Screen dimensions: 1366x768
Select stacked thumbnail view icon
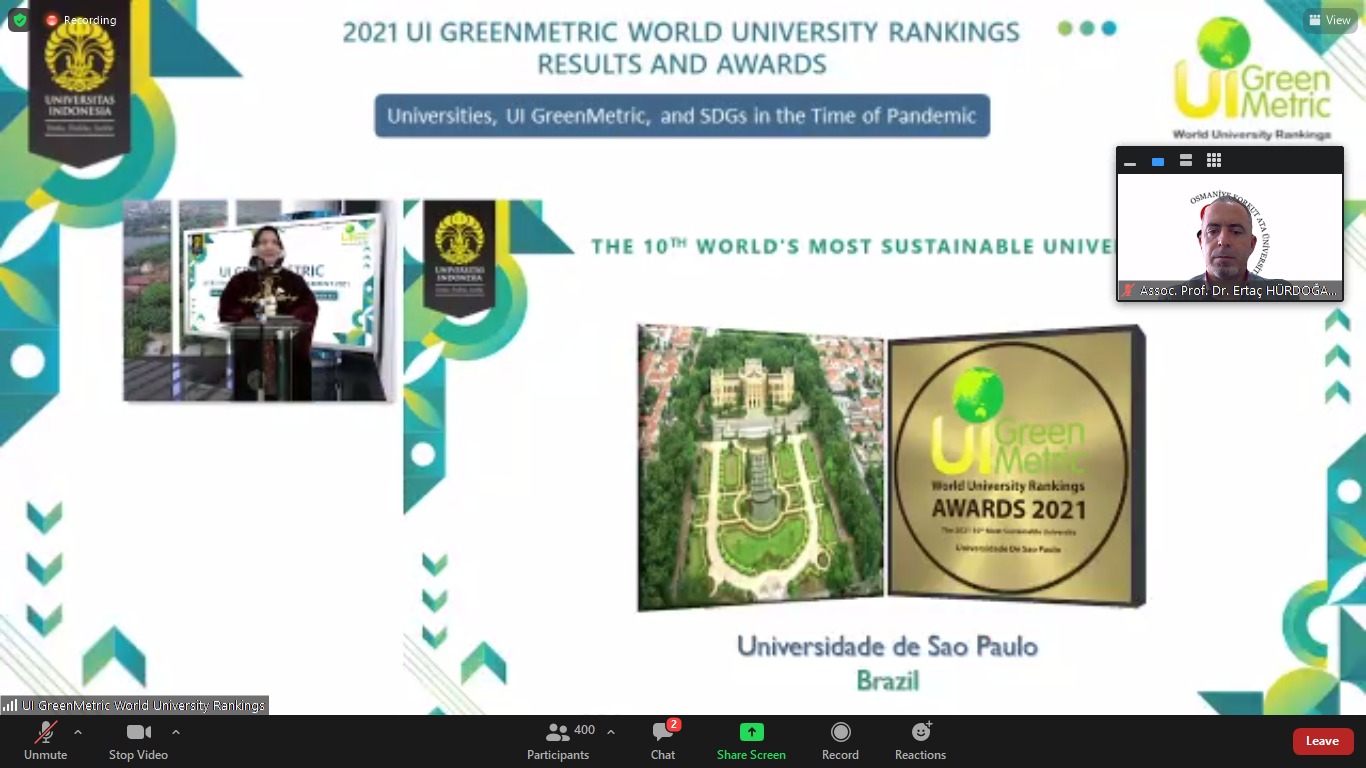[x=1186, y=161]
